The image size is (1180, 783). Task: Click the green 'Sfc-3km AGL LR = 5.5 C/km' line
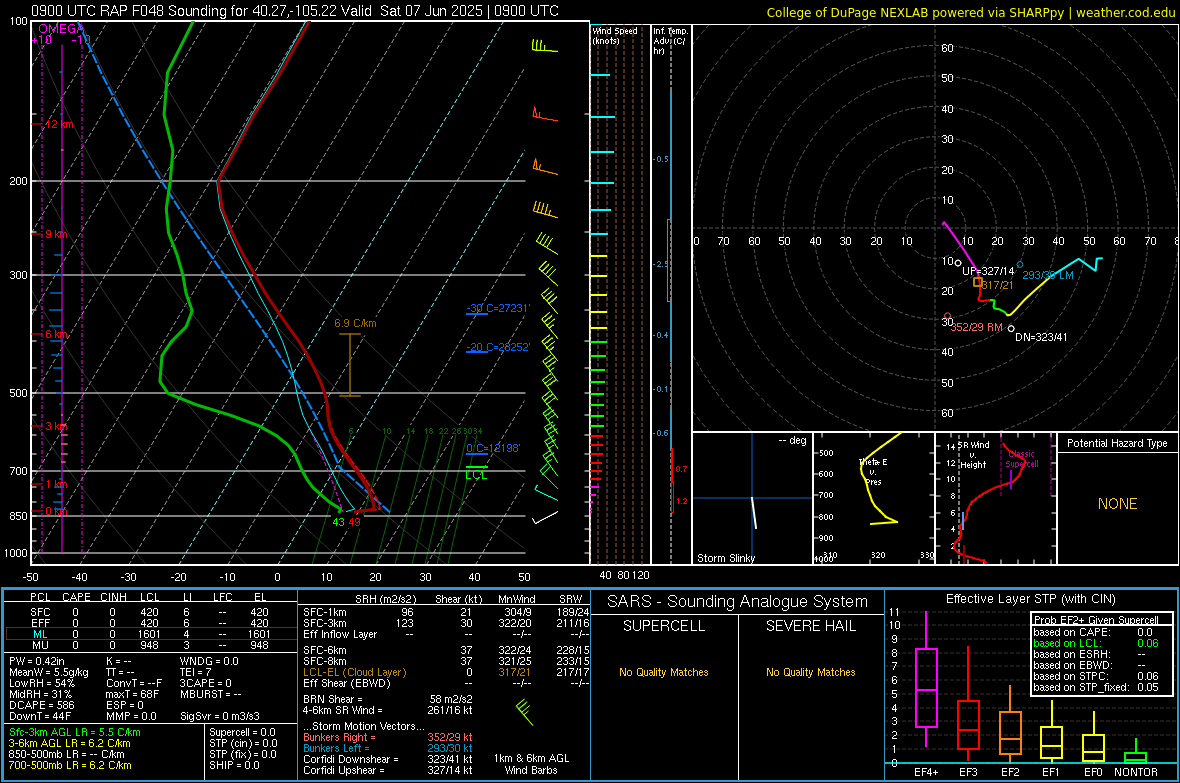pyautogui.click(x=75, y=732)
